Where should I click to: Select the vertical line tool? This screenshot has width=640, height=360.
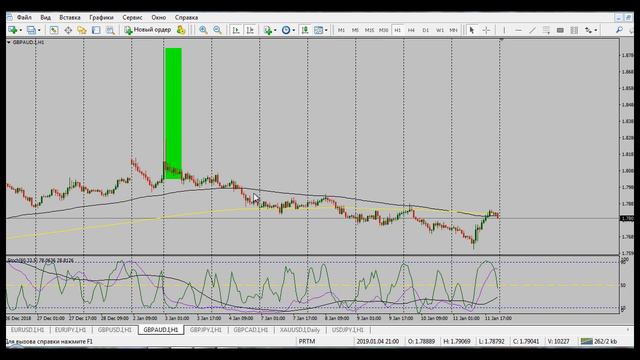pos(504,30)
